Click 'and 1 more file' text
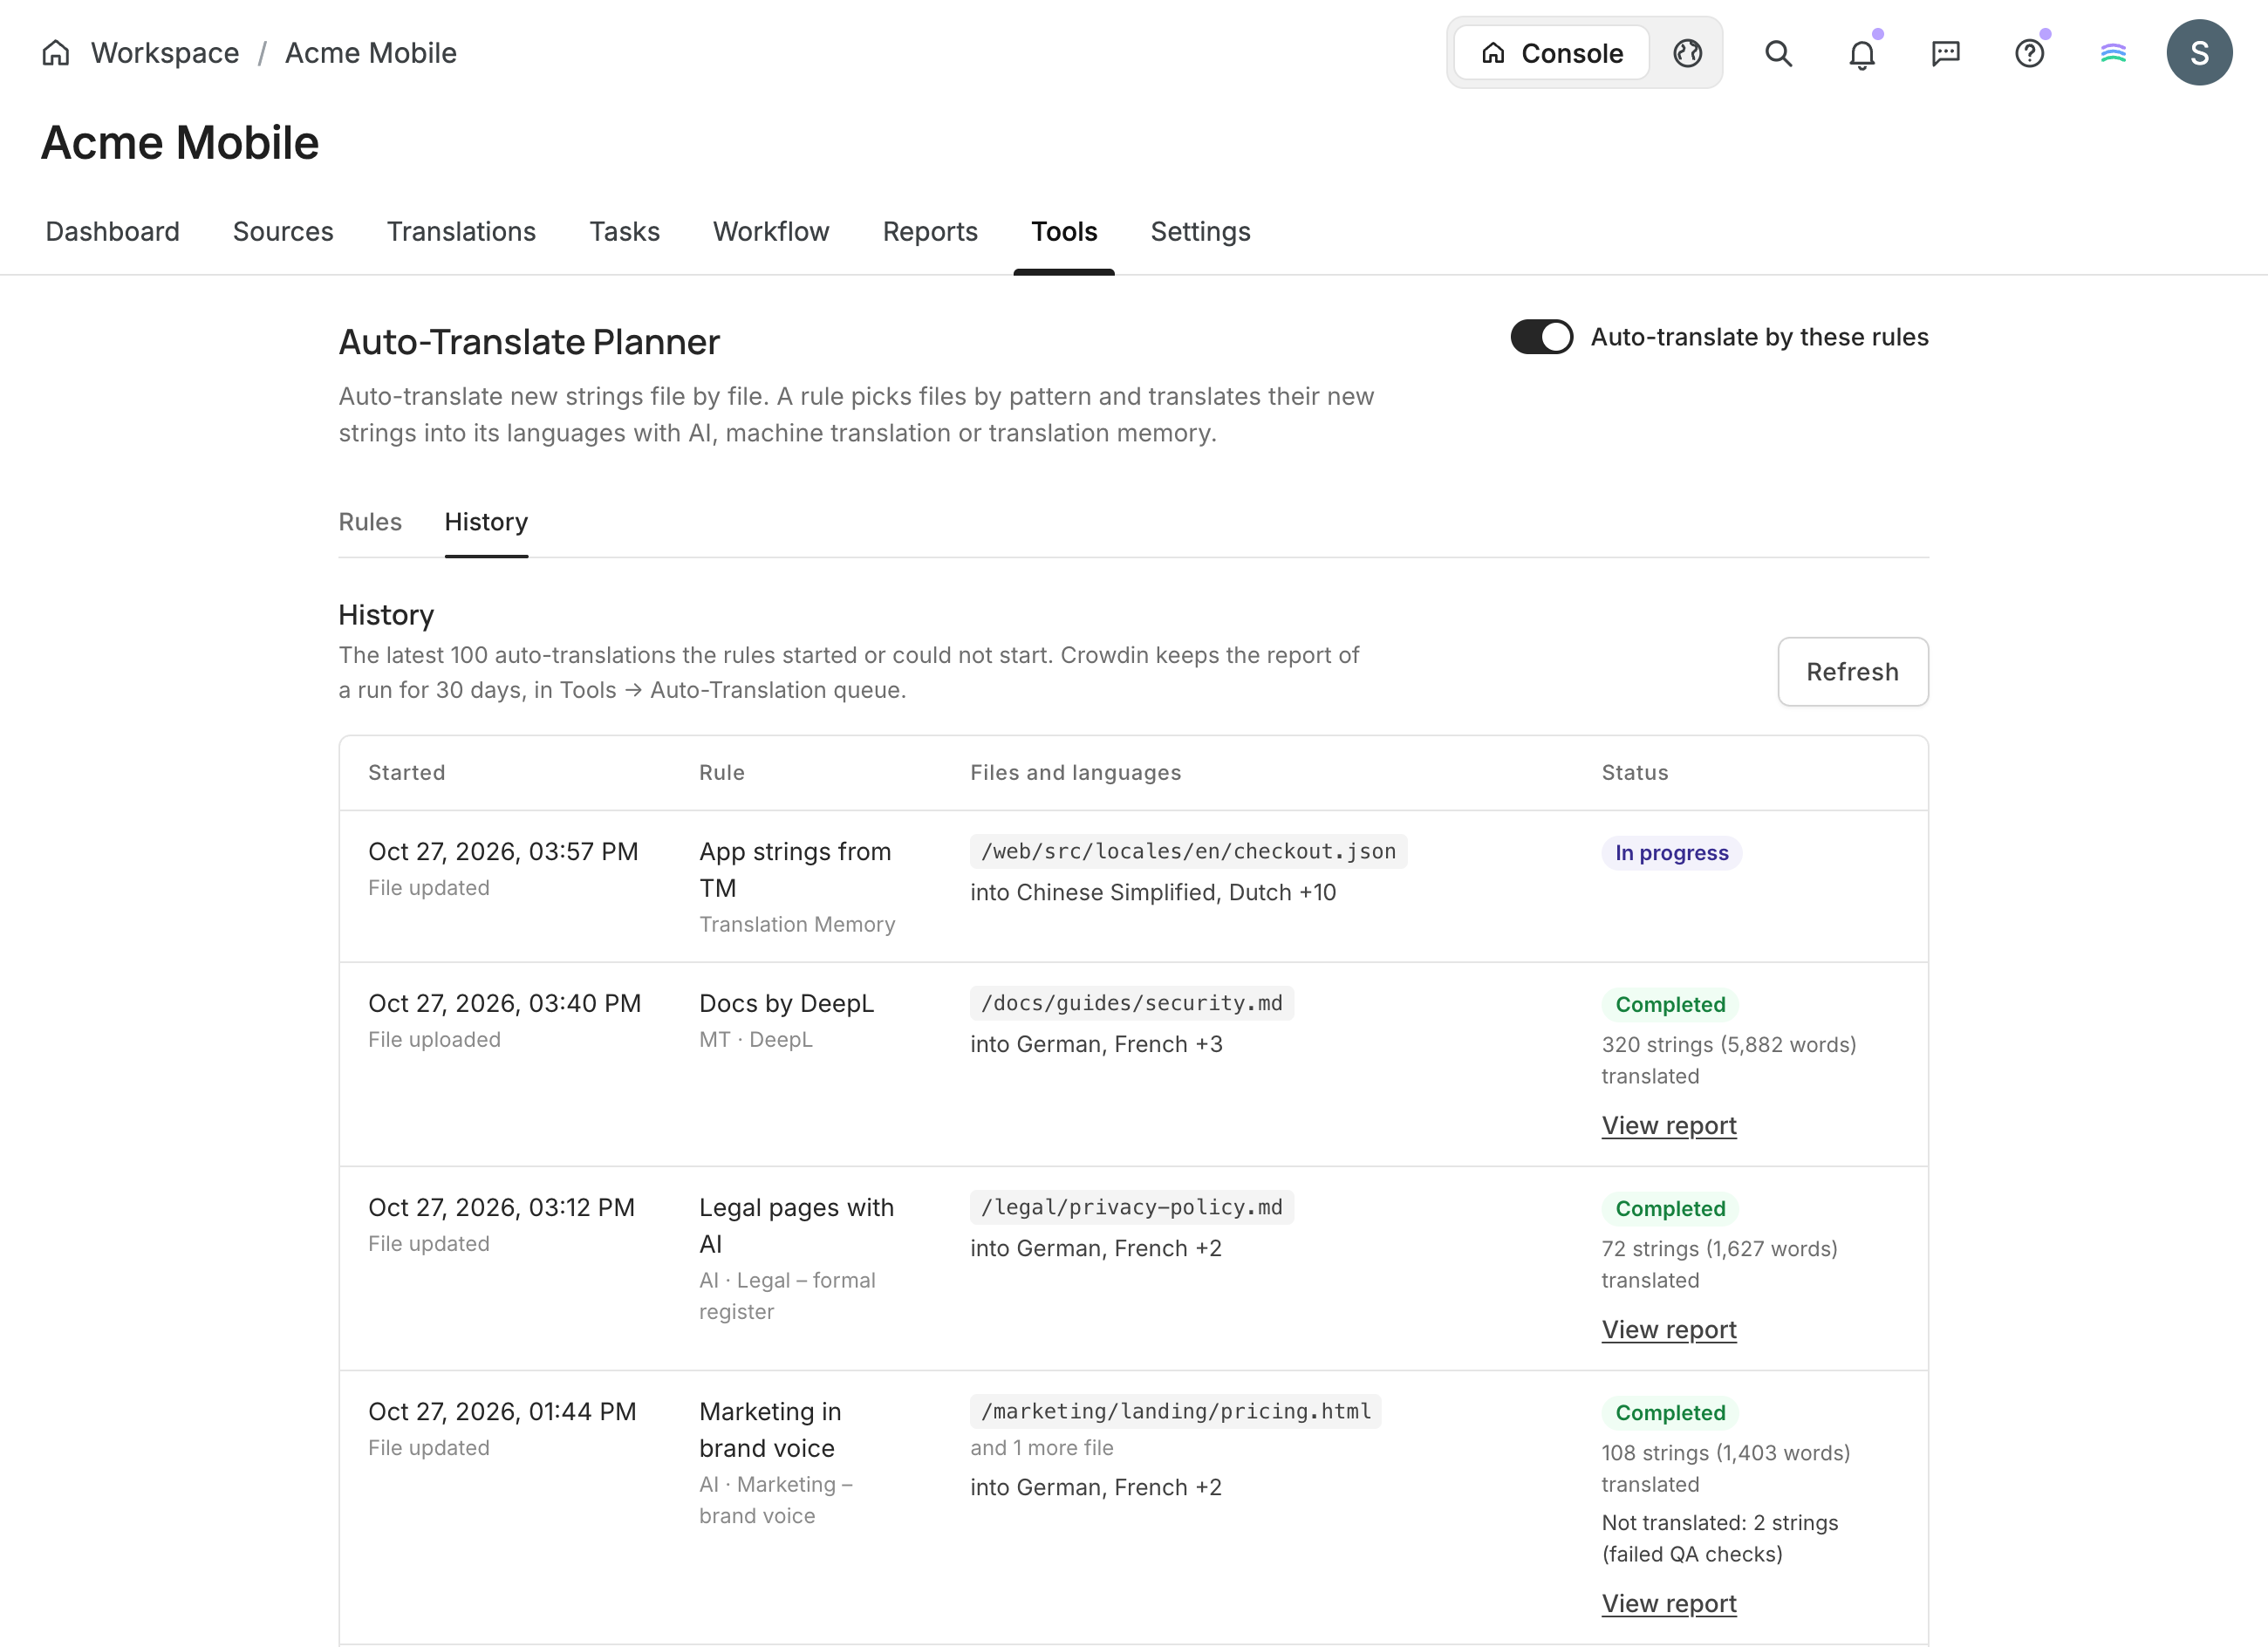 coord(1041,1447)
